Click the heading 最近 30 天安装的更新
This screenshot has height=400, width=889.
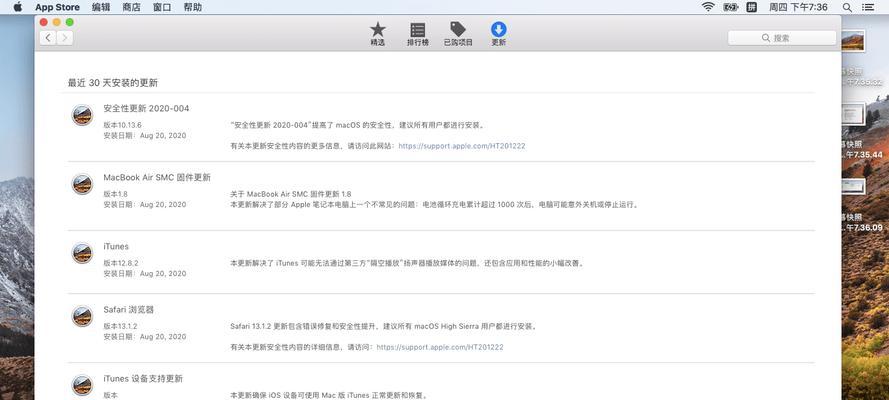tap(113, 83)
